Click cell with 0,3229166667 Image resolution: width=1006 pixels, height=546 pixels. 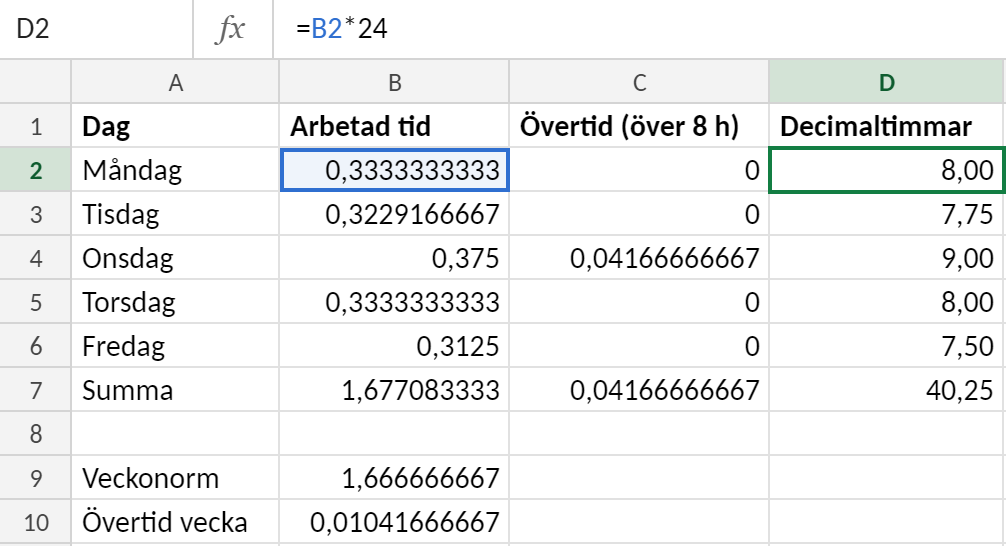395,214
